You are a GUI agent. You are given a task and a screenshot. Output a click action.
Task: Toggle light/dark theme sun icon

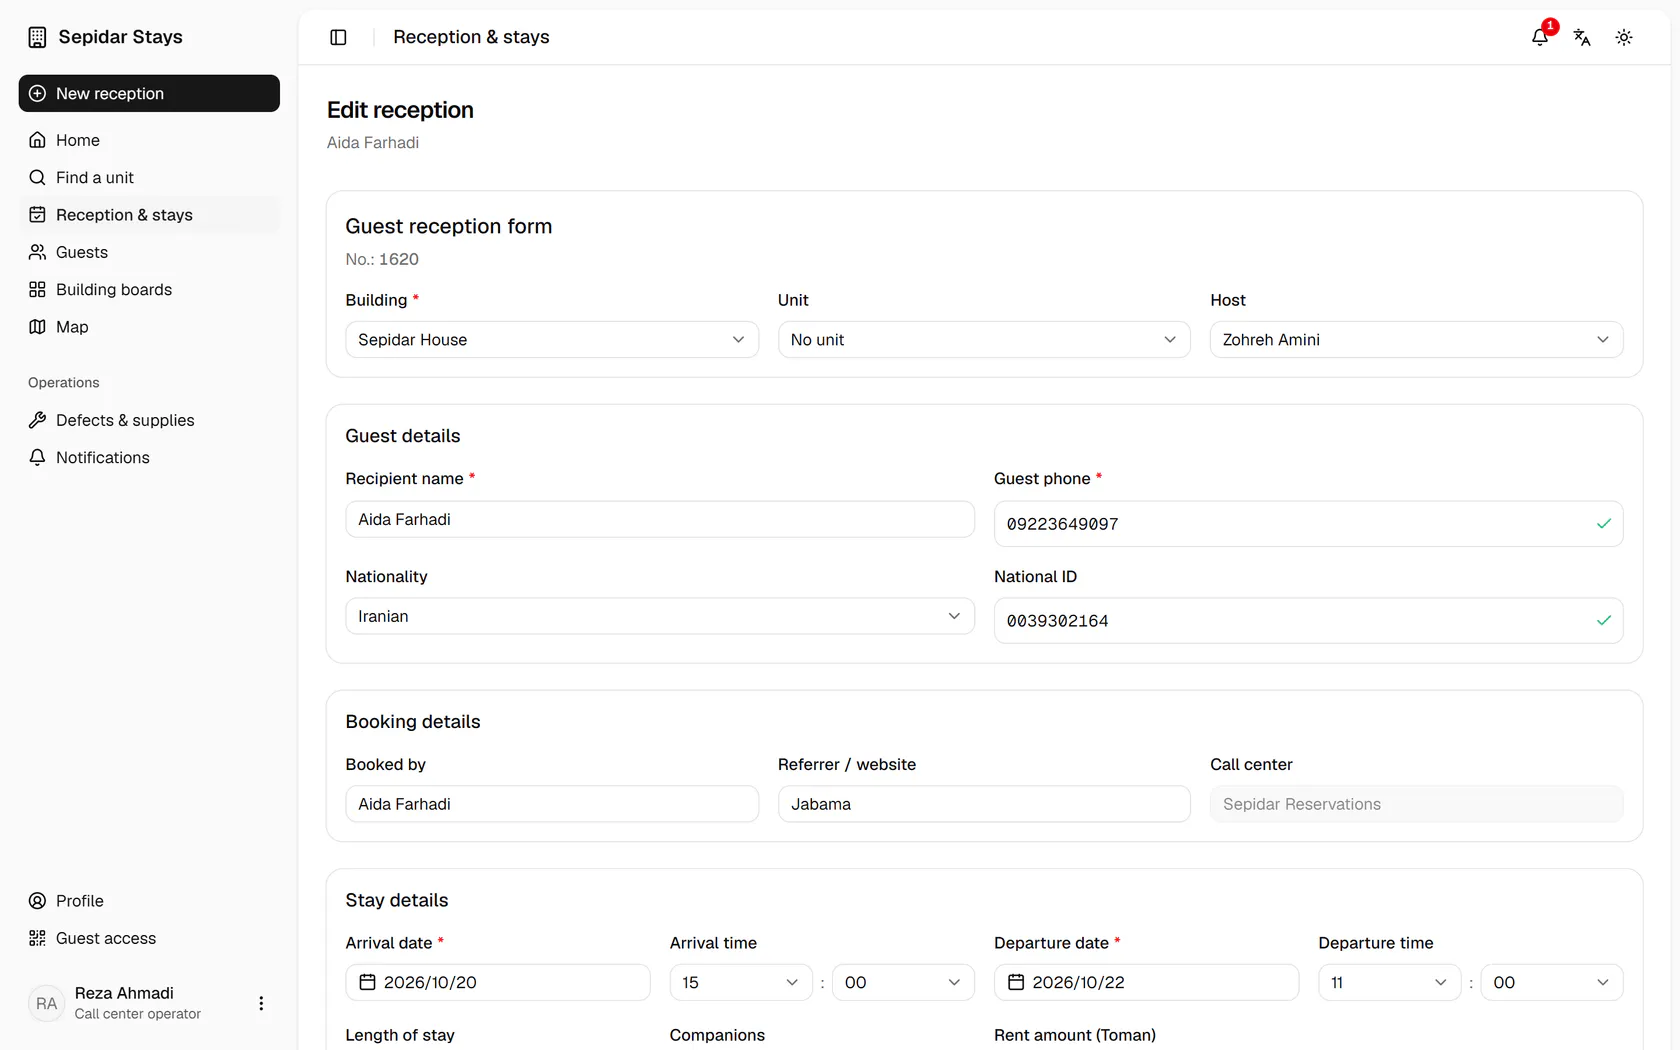click(1624, 37)
